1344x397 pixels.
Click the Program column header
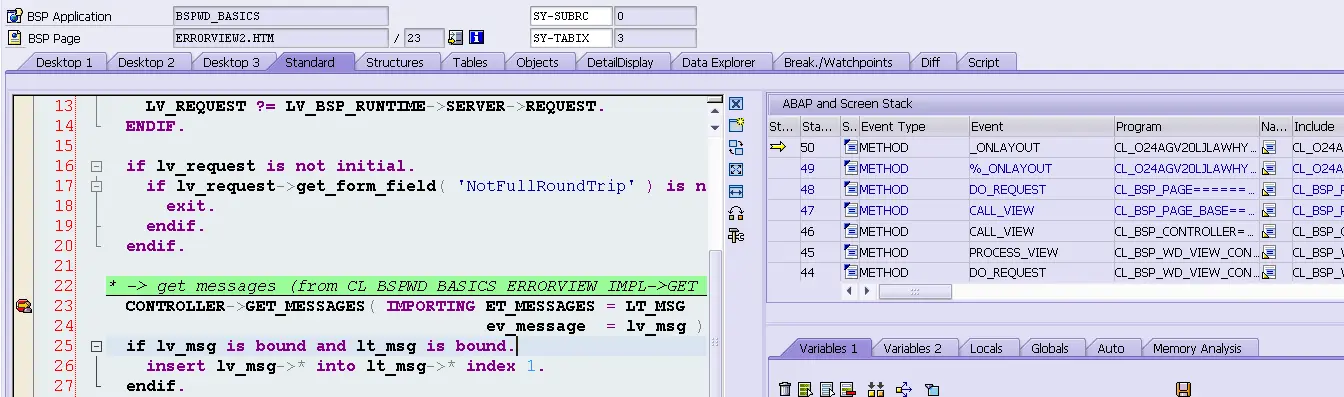[x=1186, y=126]
